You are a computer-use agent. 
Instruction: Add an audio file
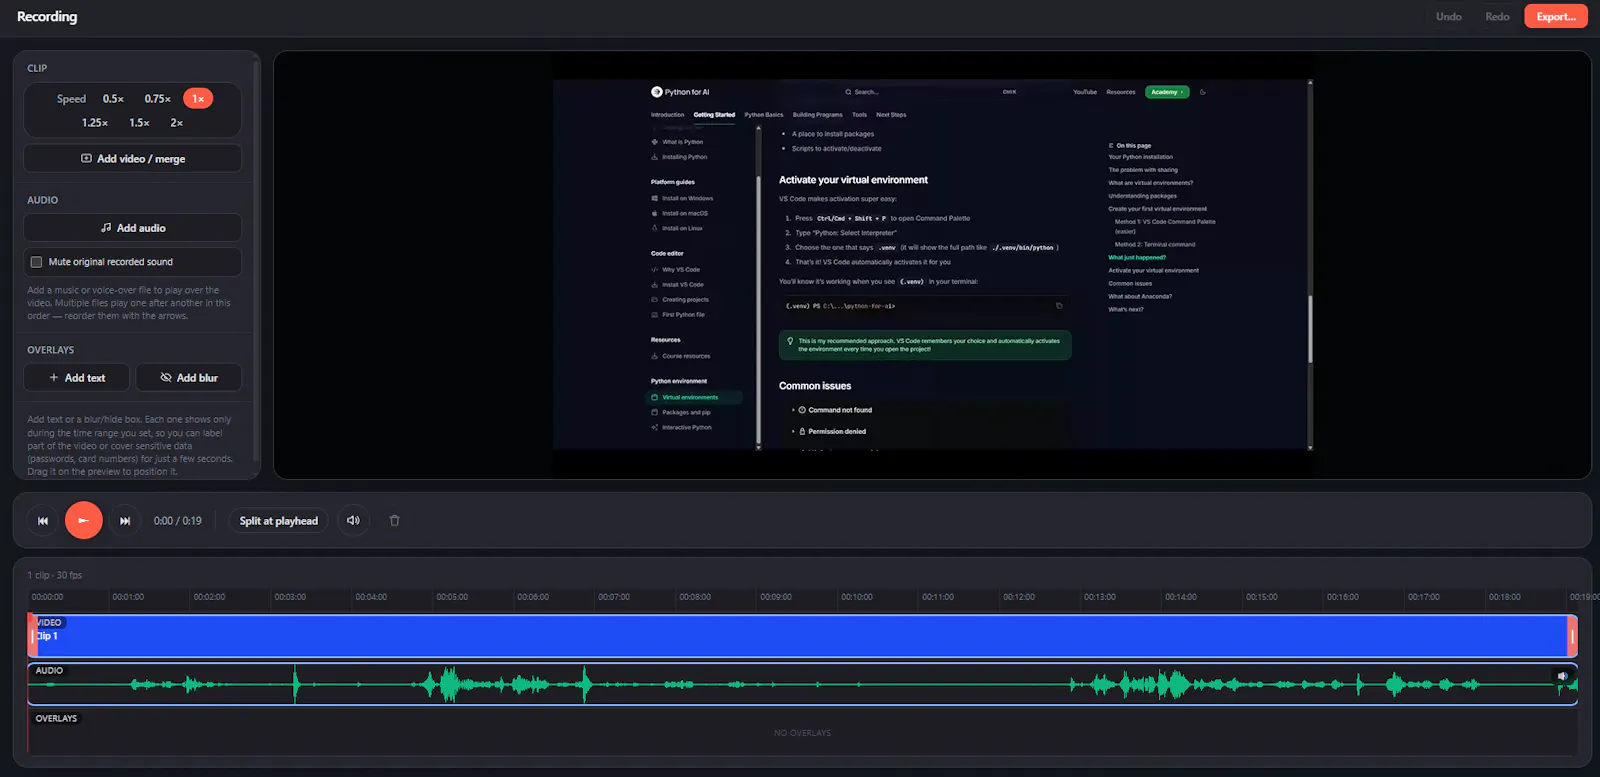[133, 228]
